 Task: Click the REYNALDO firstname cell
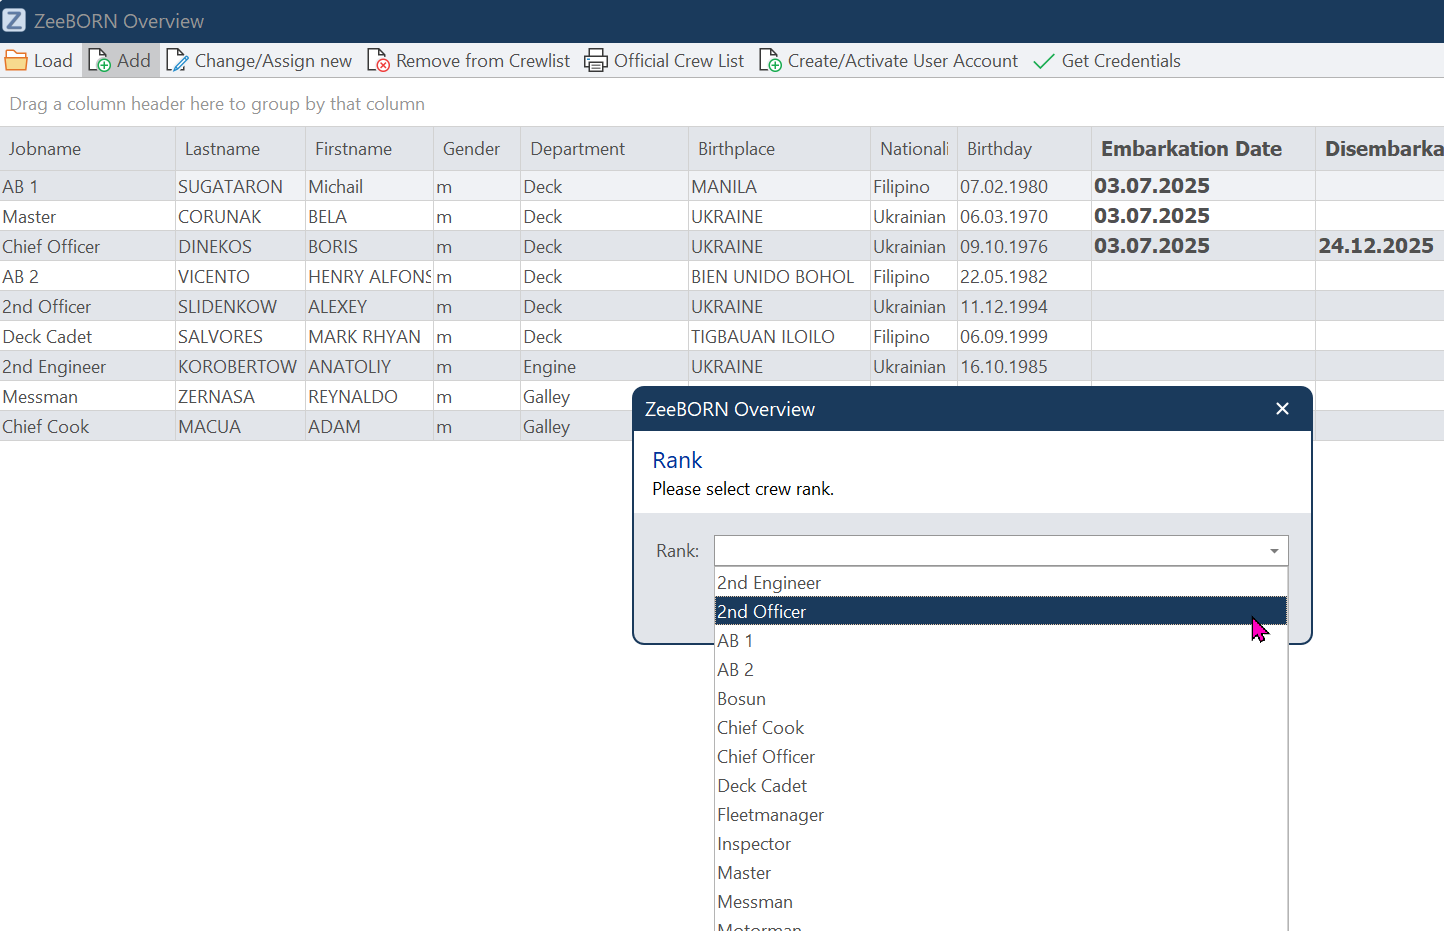370,397
